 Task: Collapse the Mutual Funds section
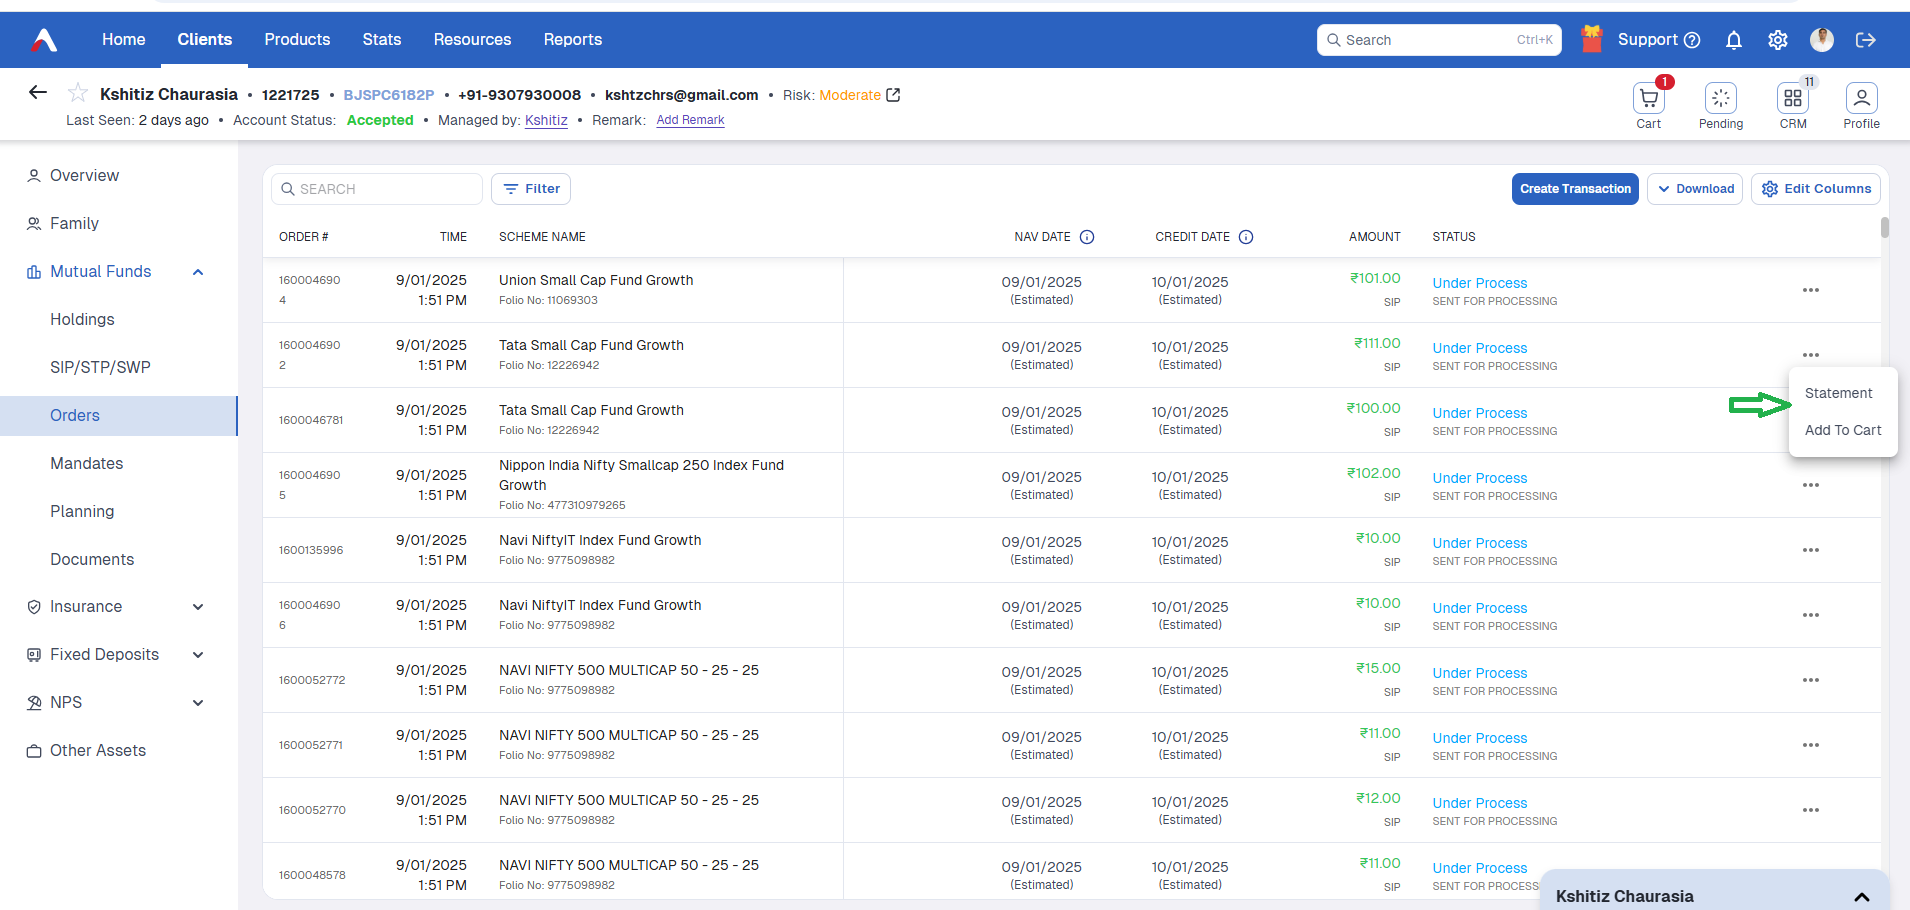(198, 272)
